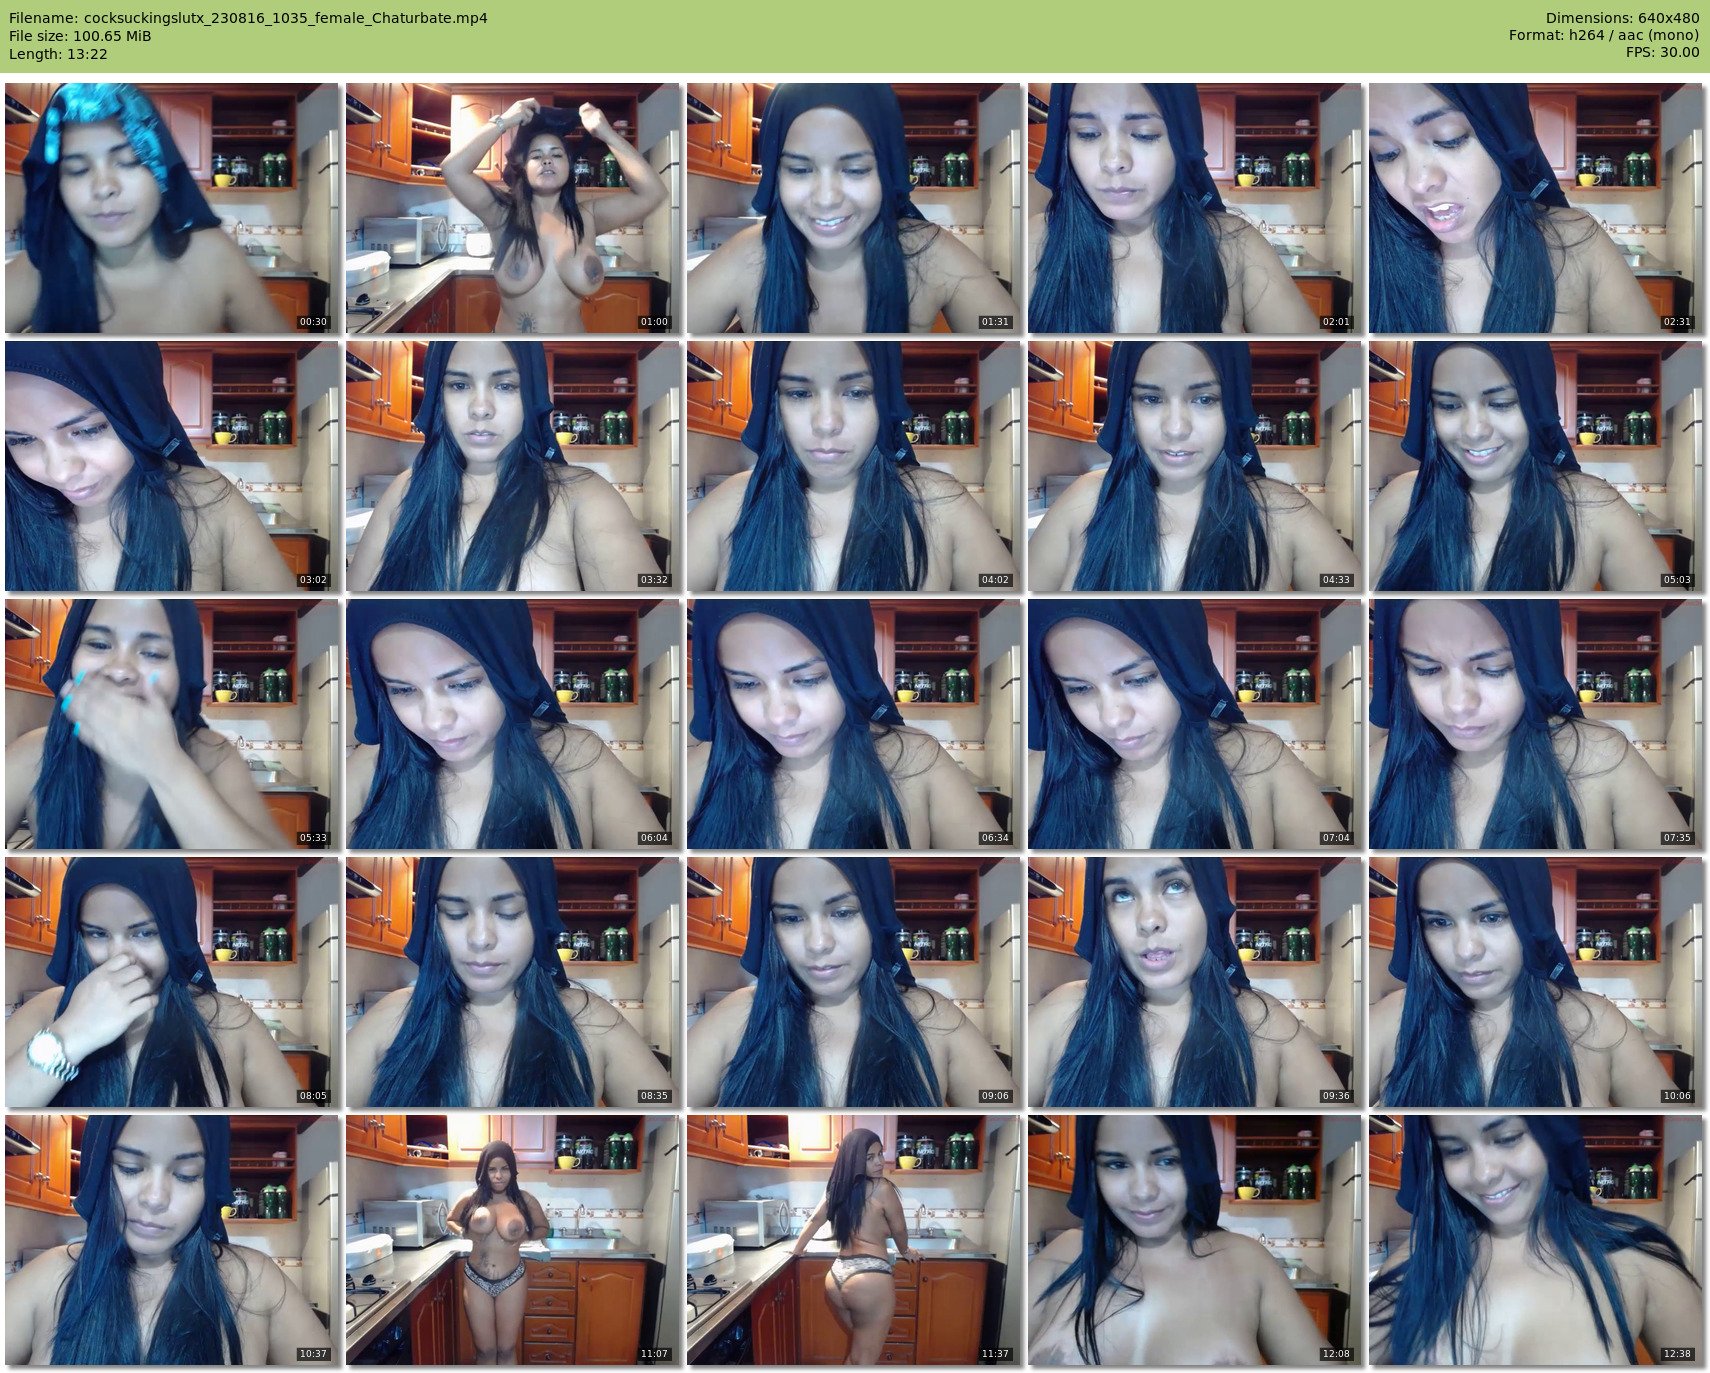Pick the thumbnail at time 05:03

pyautogui.click(x=1536, y=466)
